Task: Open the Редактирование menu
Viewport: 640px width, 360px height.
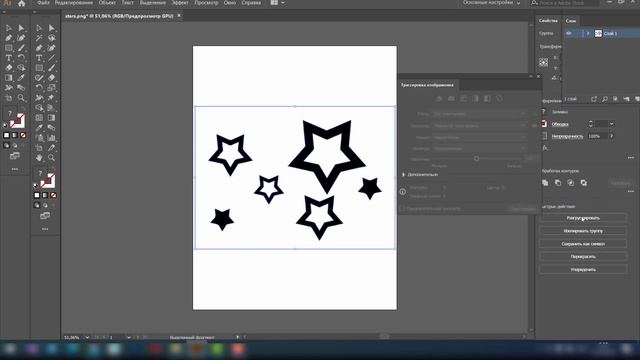Action: click(74, 3)
